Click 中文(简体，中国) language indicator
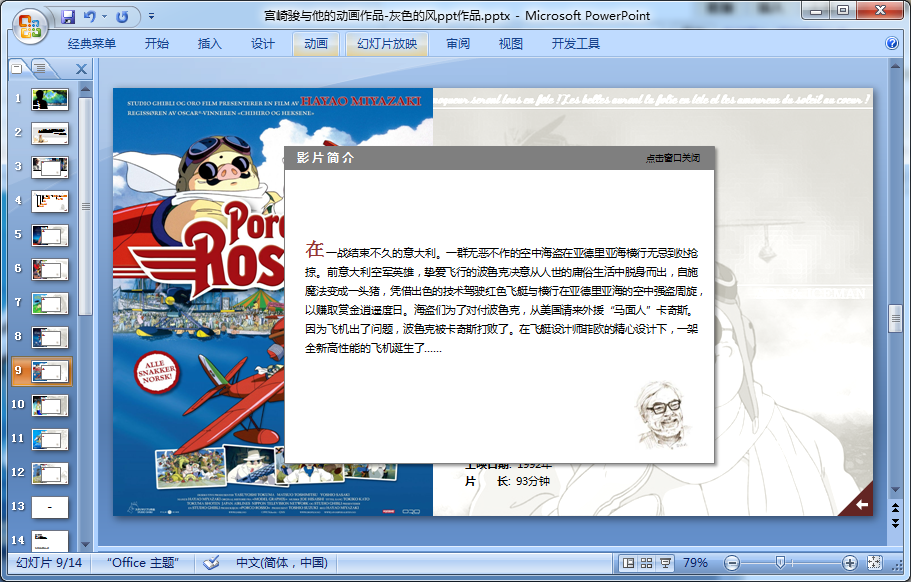Image resolution: width=911 pixels, height=582 pixels. point(282,563)
